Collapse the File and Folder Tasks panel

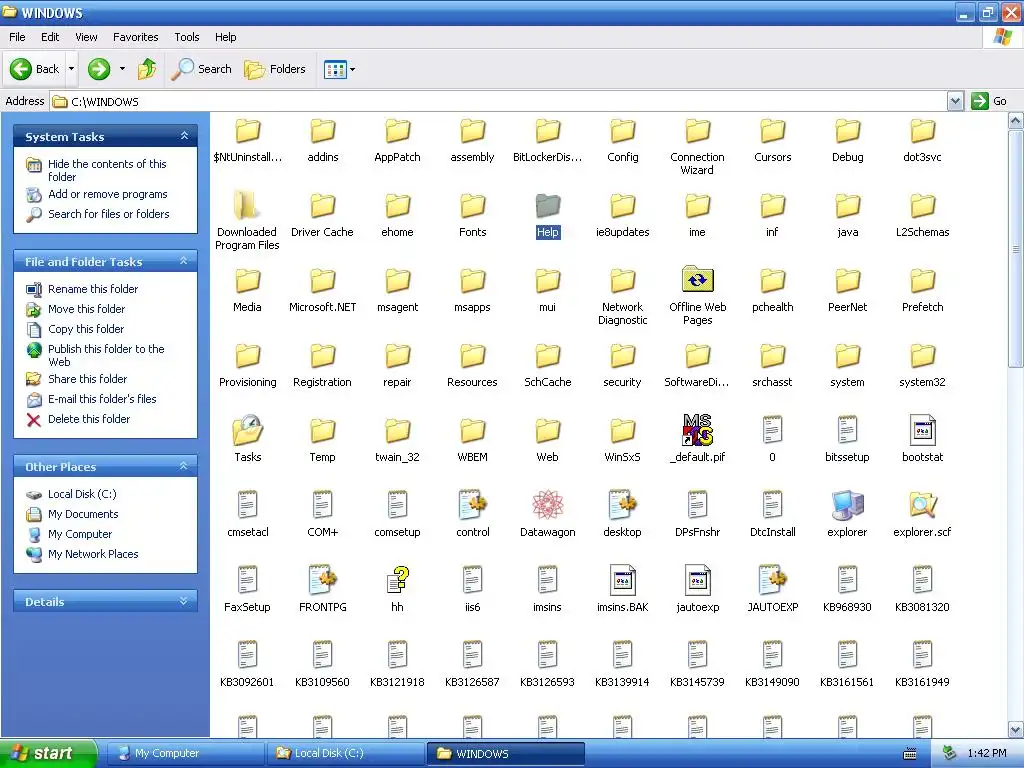coord(184,261)
